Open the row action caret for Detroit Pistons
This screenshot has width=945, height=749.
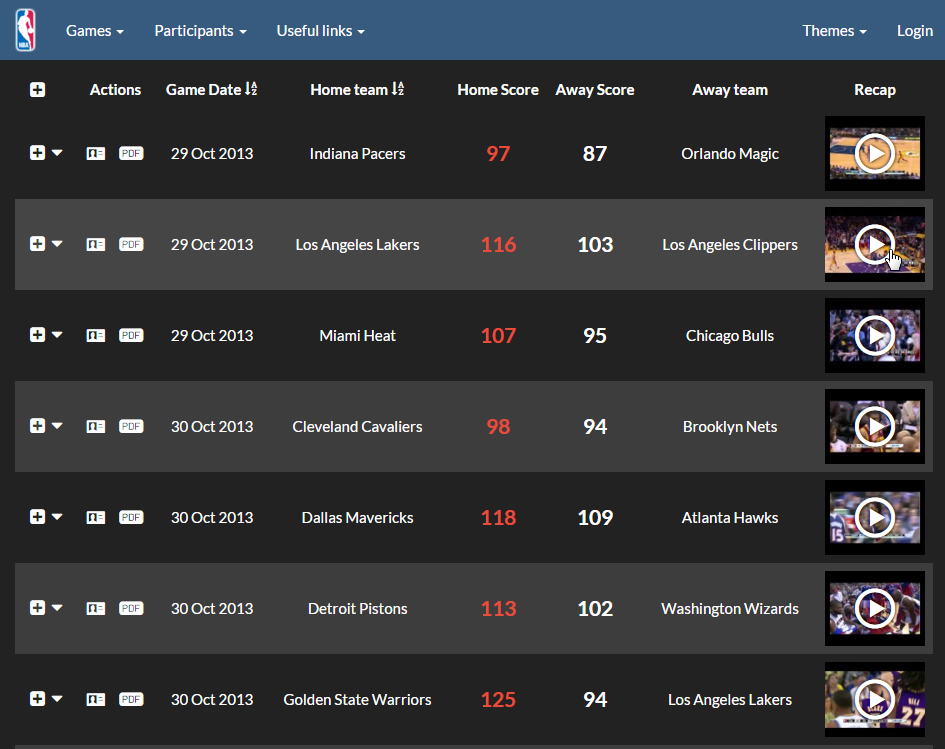coord(57,609)
